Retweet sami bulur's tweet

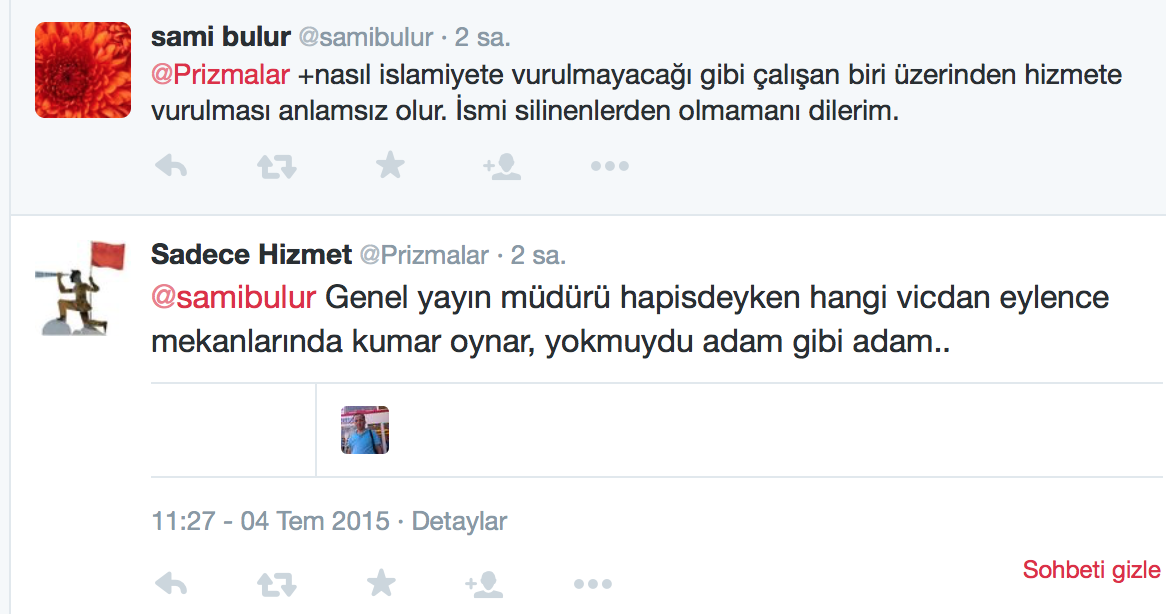277,166
